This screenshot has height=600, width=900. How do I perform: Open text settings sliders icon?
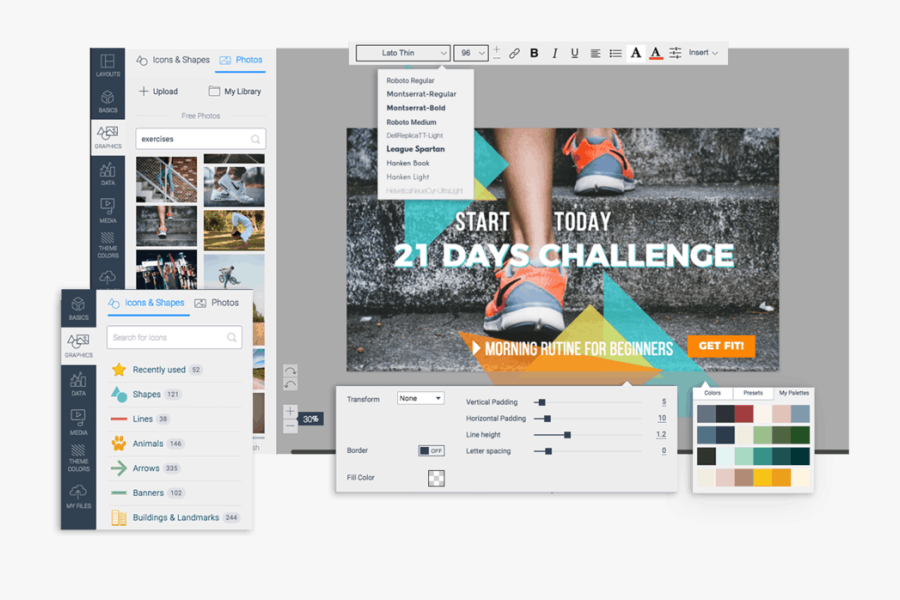click(x=675, y=53)
